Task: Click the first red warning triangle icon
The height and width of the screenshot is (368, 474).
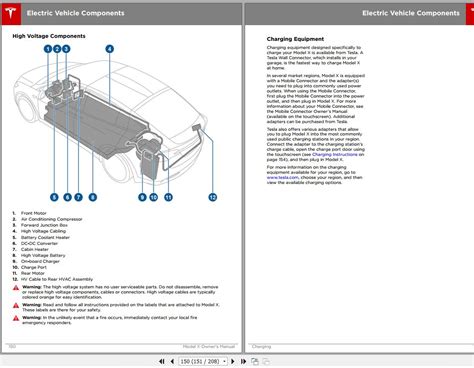Action: (x=16, y=288)
